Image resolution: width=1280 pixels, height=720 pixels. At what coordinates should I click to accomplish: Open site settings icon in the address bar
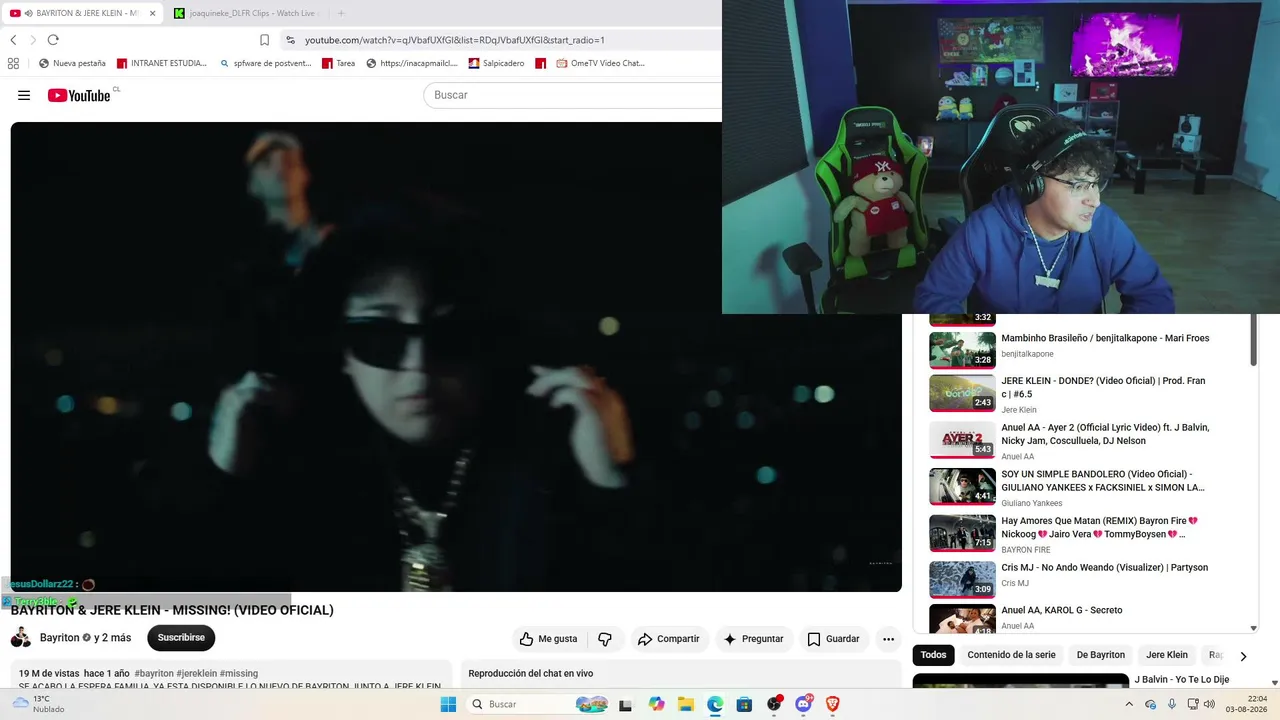point(290,40)
